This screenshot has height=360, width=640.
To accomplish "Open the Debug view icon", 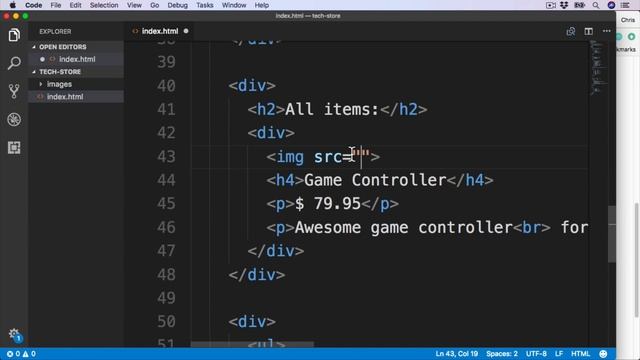I will point(14,120).
